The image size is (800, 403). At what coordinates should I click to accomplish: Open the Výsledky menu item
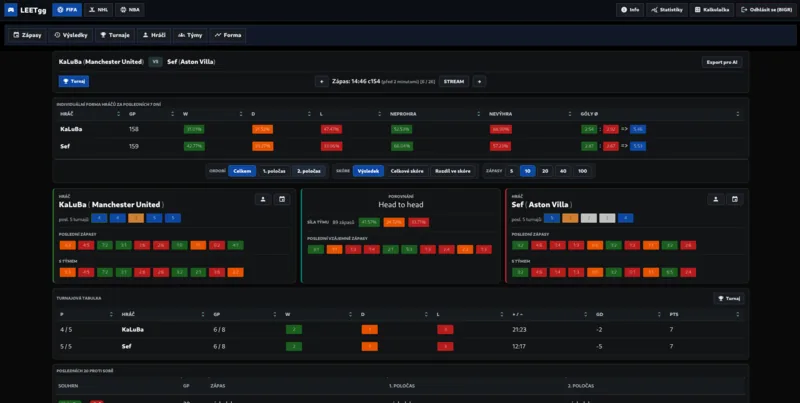pos(71,35)
